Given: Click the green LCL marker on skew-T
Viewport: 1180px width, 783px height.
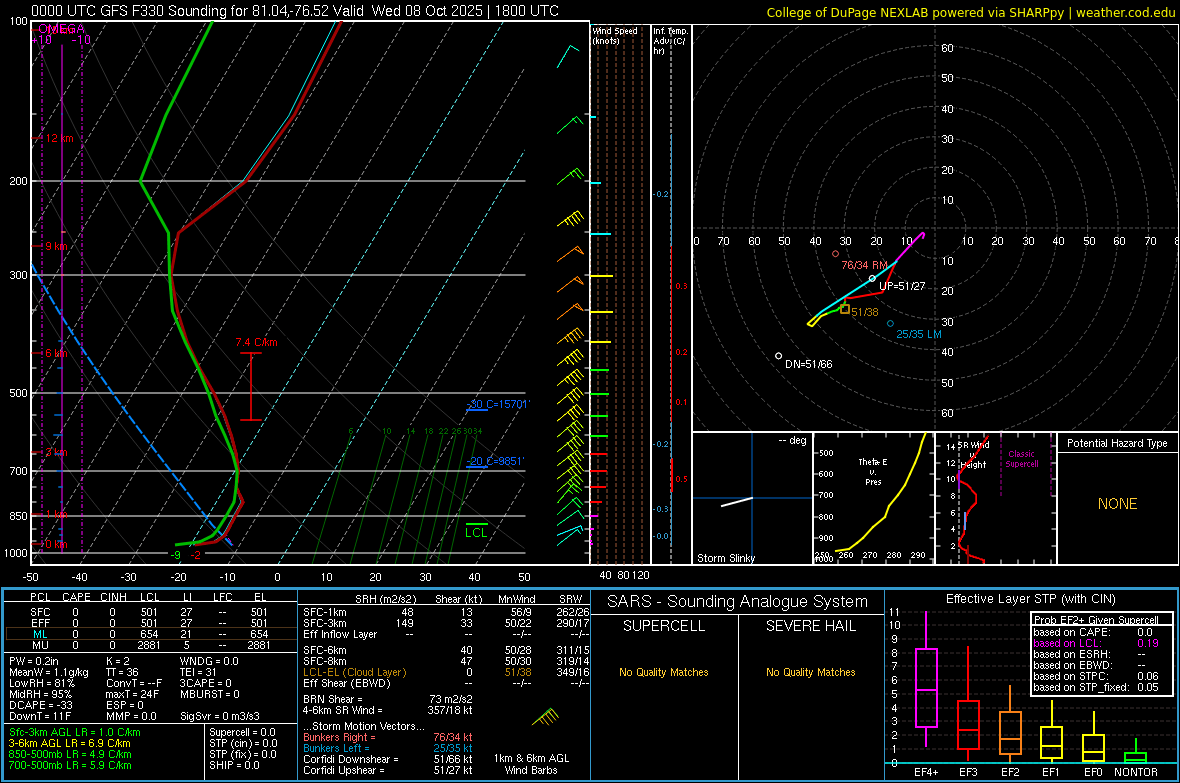Looking at the screenshot, I should [x=476, y=532].
